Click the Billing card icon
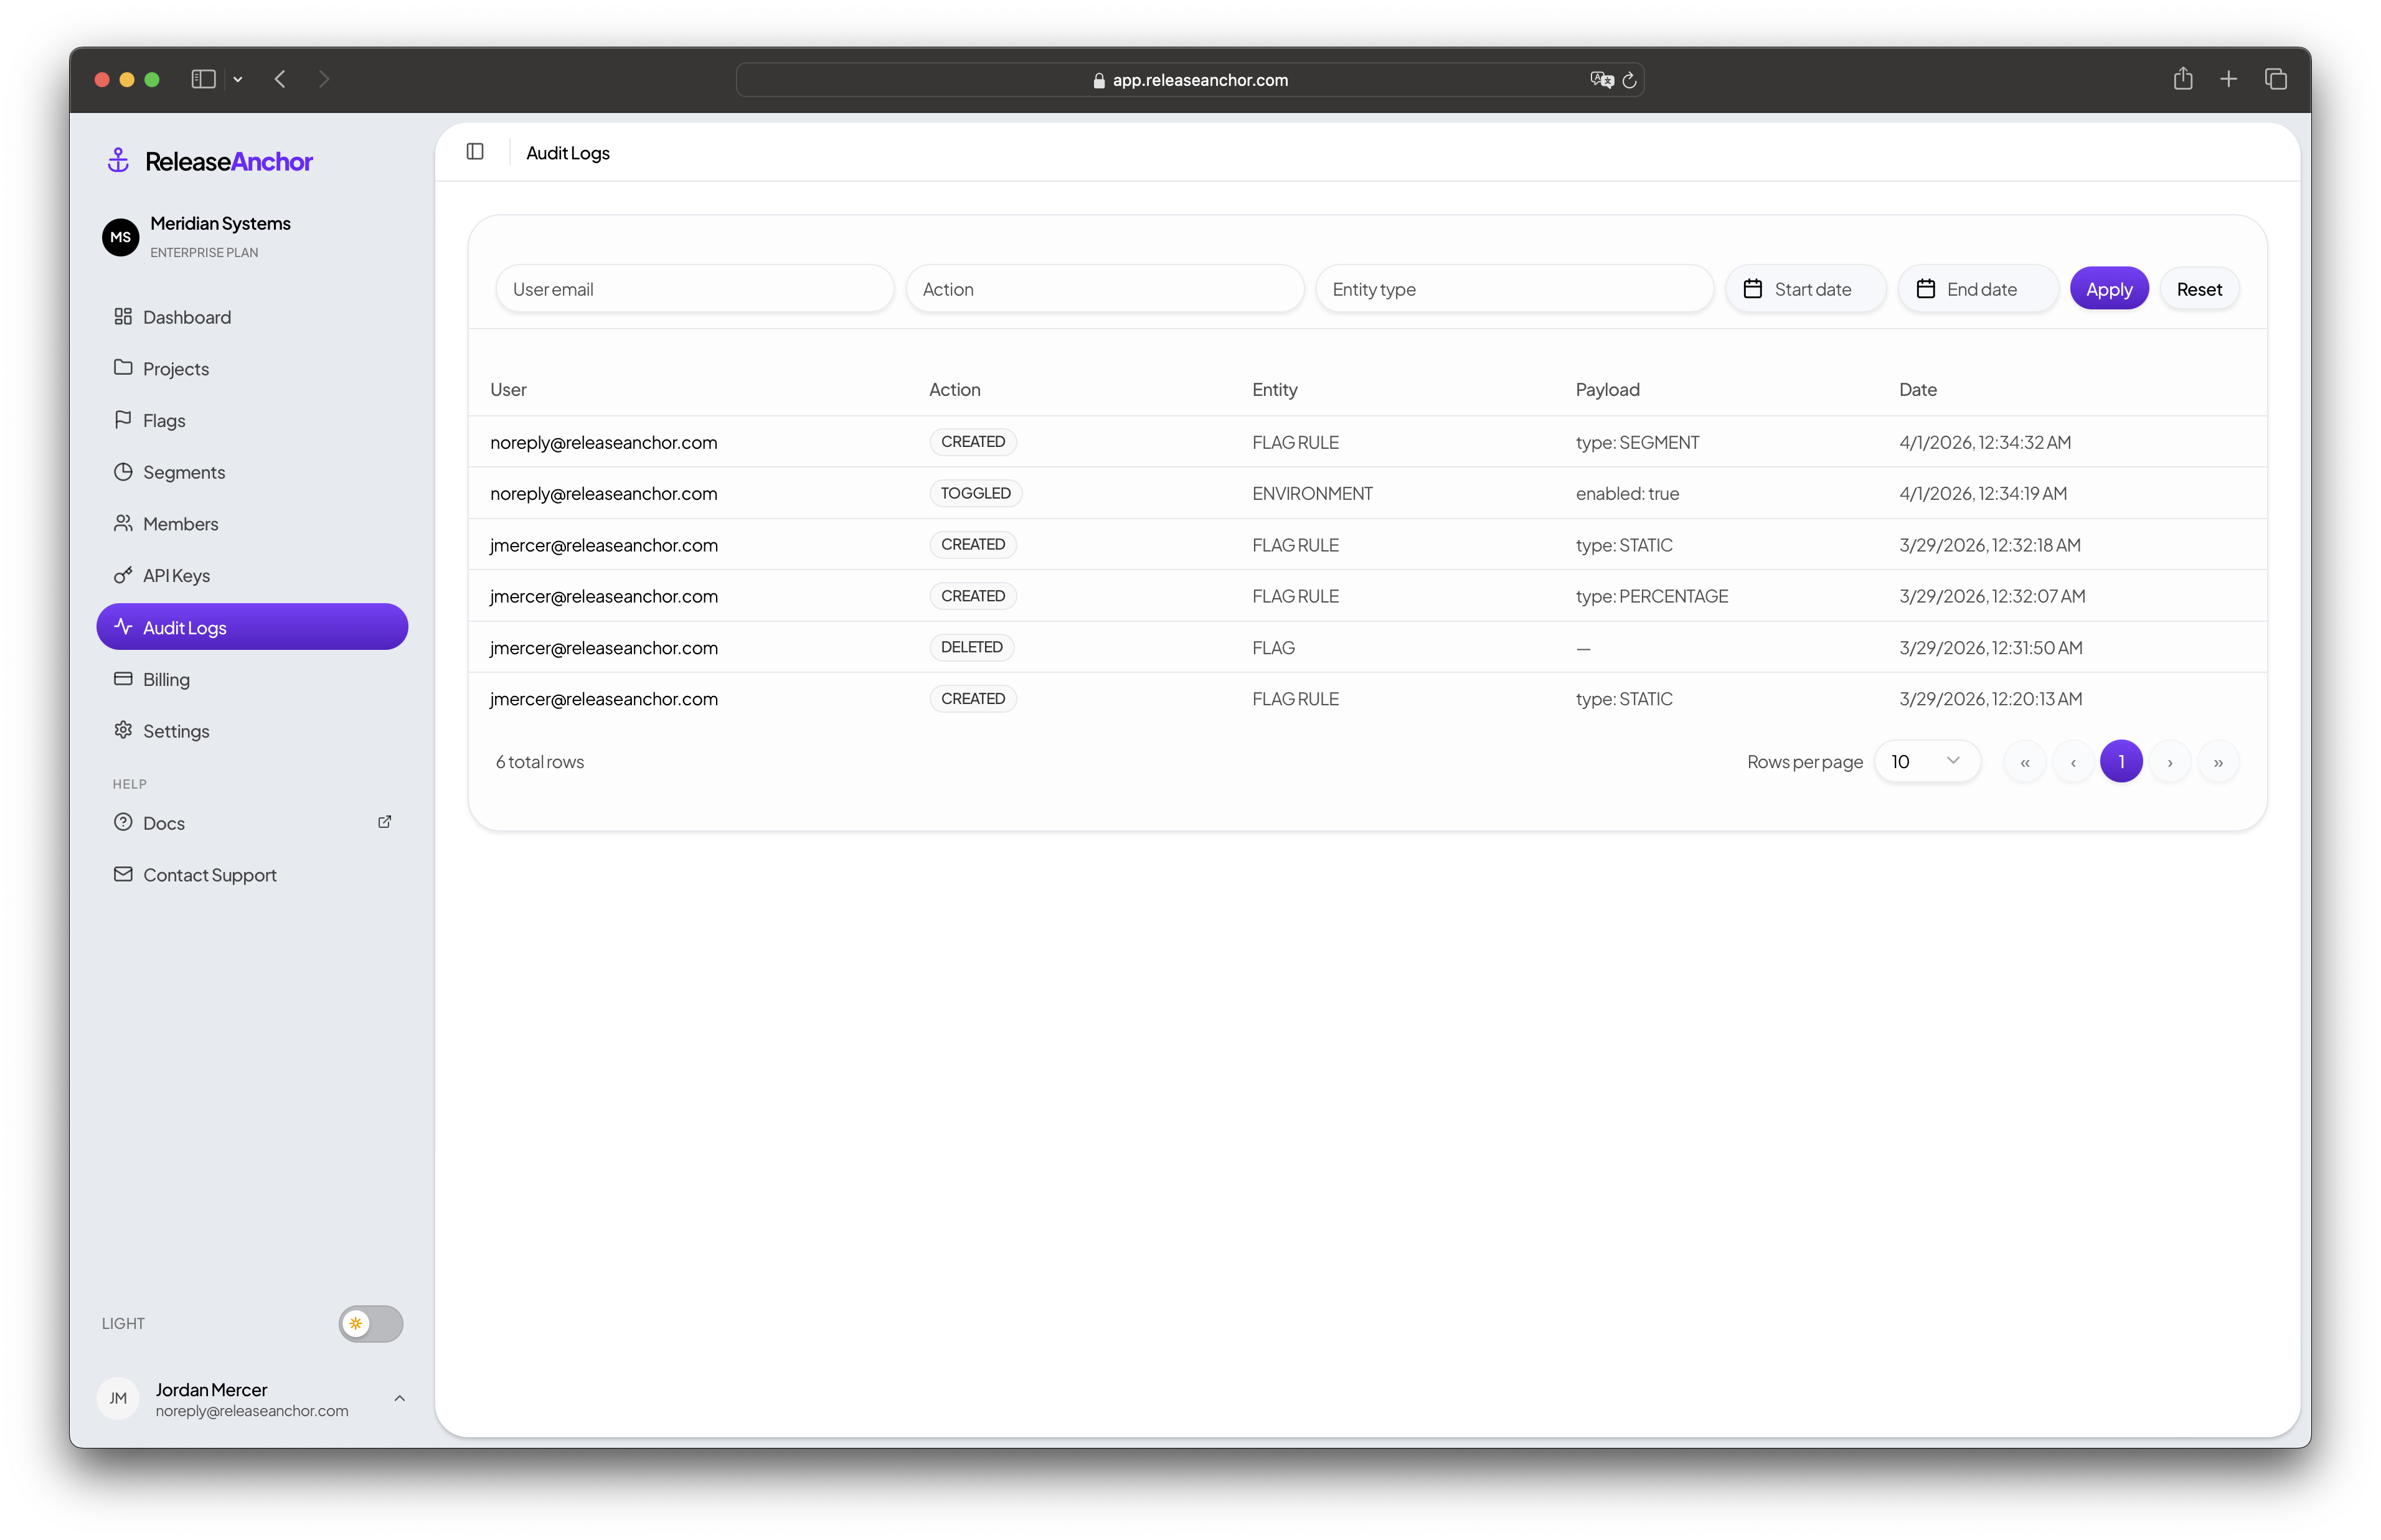Image resolution: width=2381 pixels, height=1540 pixels. pyautogui.click(x=123, y=678)
